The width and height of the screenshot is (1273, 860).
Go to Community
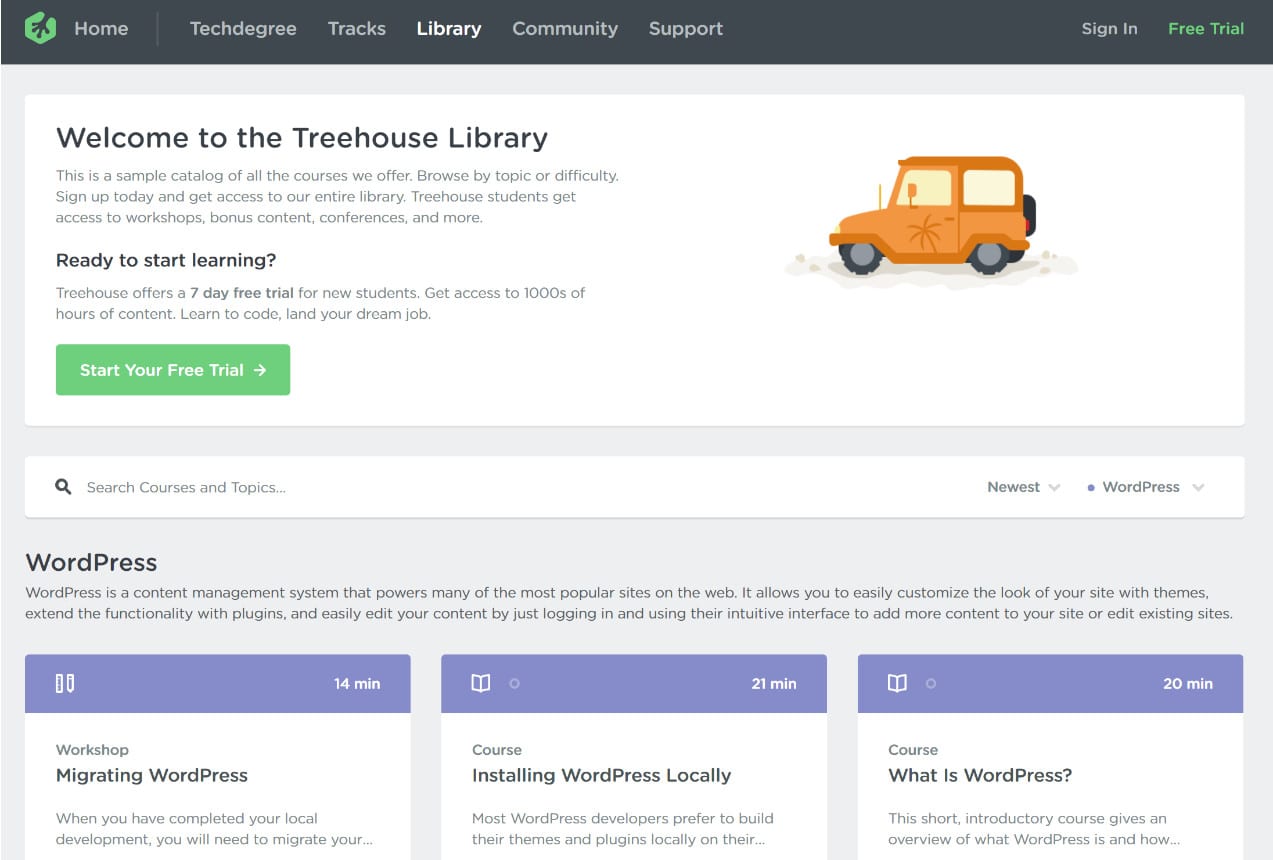tap(564, 29)
